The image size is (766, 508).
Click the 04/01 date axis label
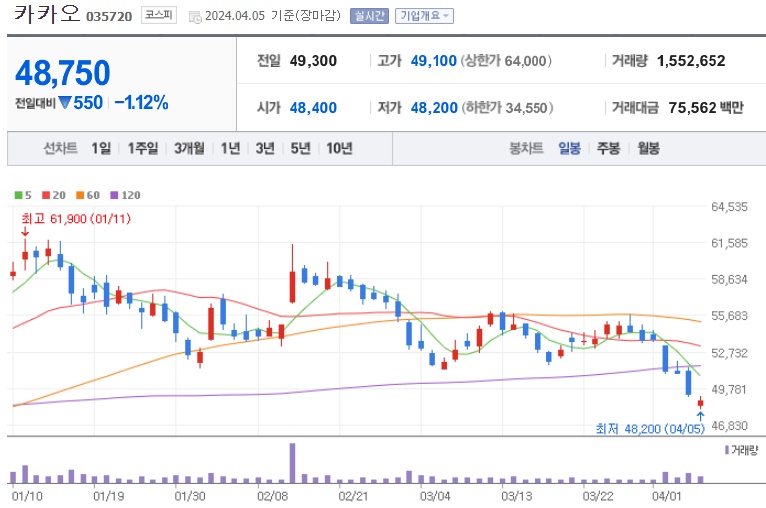[x=666, y=496]
